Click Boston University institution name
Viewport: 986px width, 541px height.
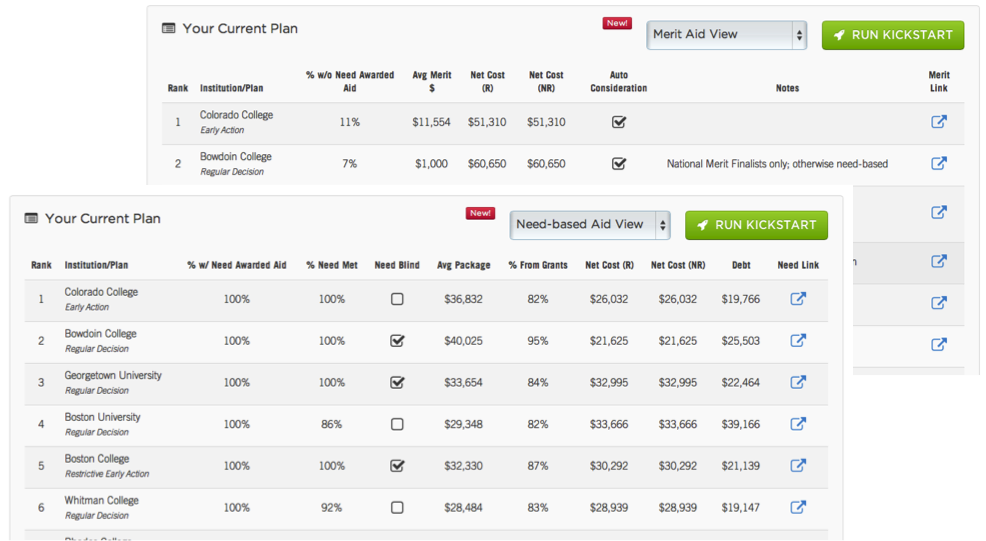click(x=102, y=416)
